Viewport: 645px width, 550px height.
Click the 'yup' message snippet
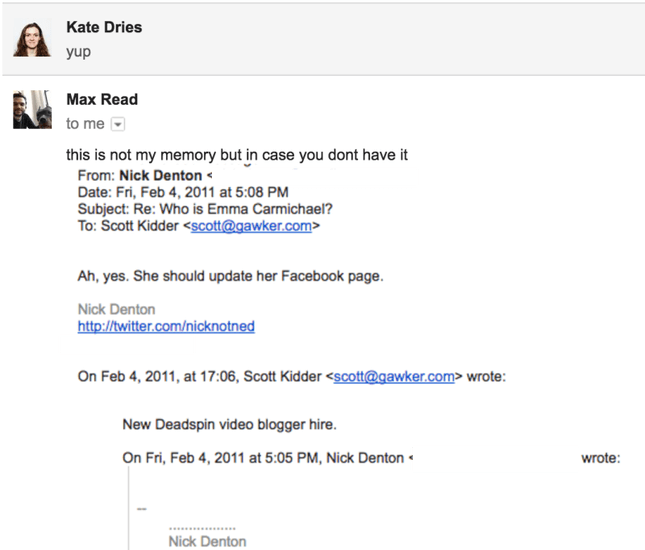coord(79,52)
